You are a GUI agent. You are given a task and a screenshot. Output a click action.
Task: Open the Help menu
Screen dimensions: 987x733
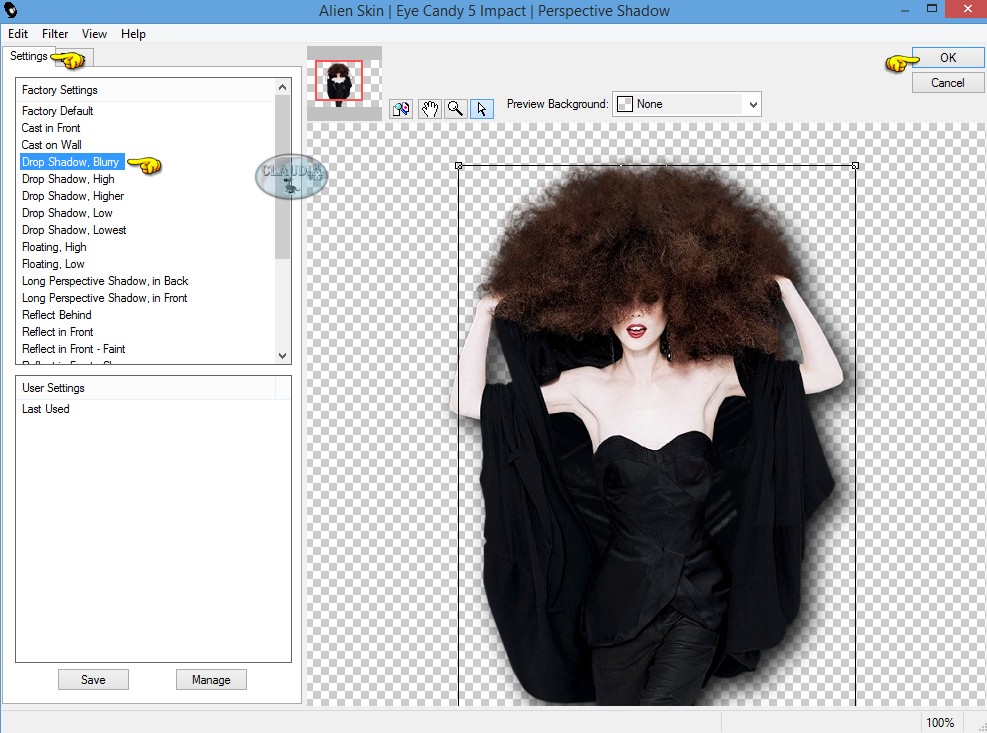133,34
